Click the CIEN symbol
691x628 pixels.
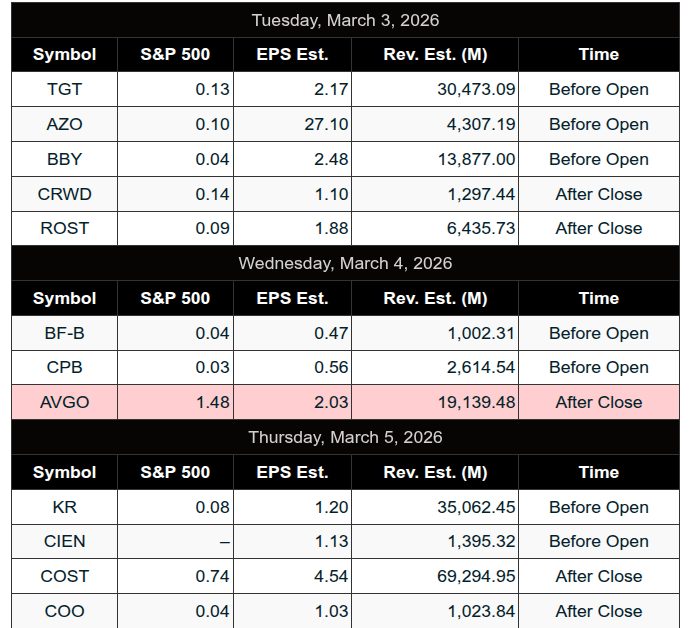64,541
